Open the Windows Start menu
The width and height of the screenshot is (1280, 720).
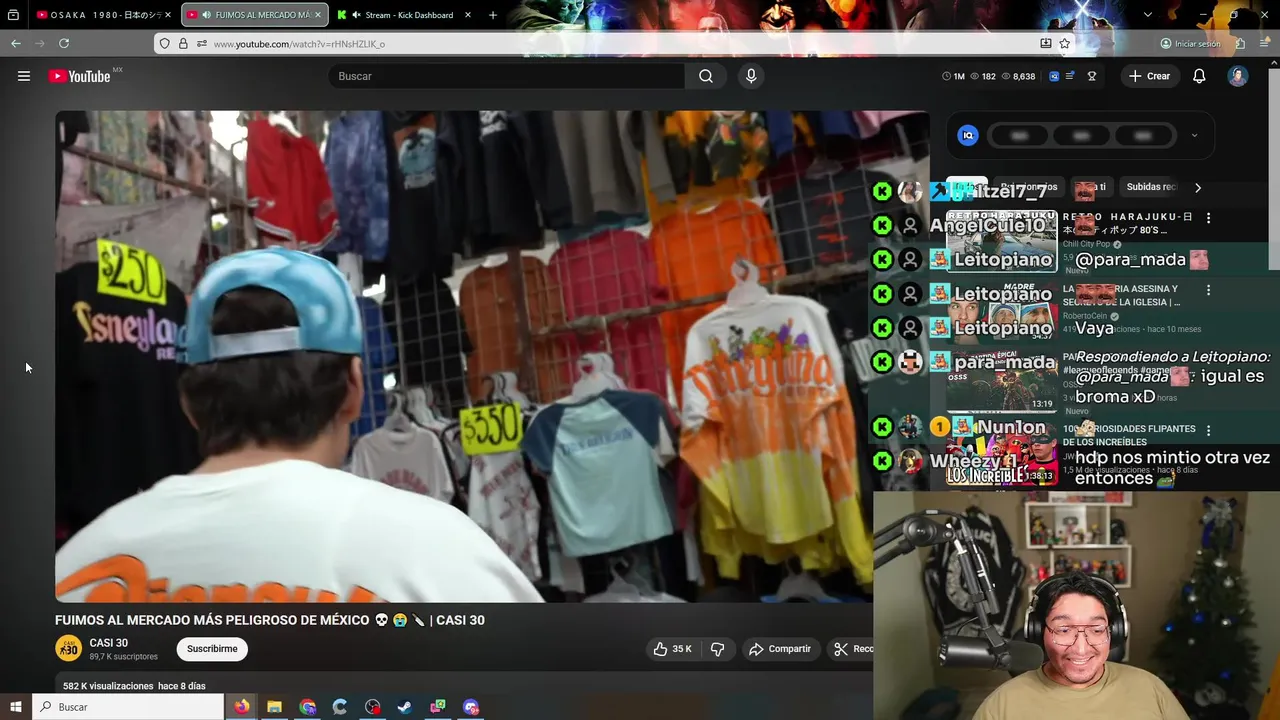coord(15,707)
